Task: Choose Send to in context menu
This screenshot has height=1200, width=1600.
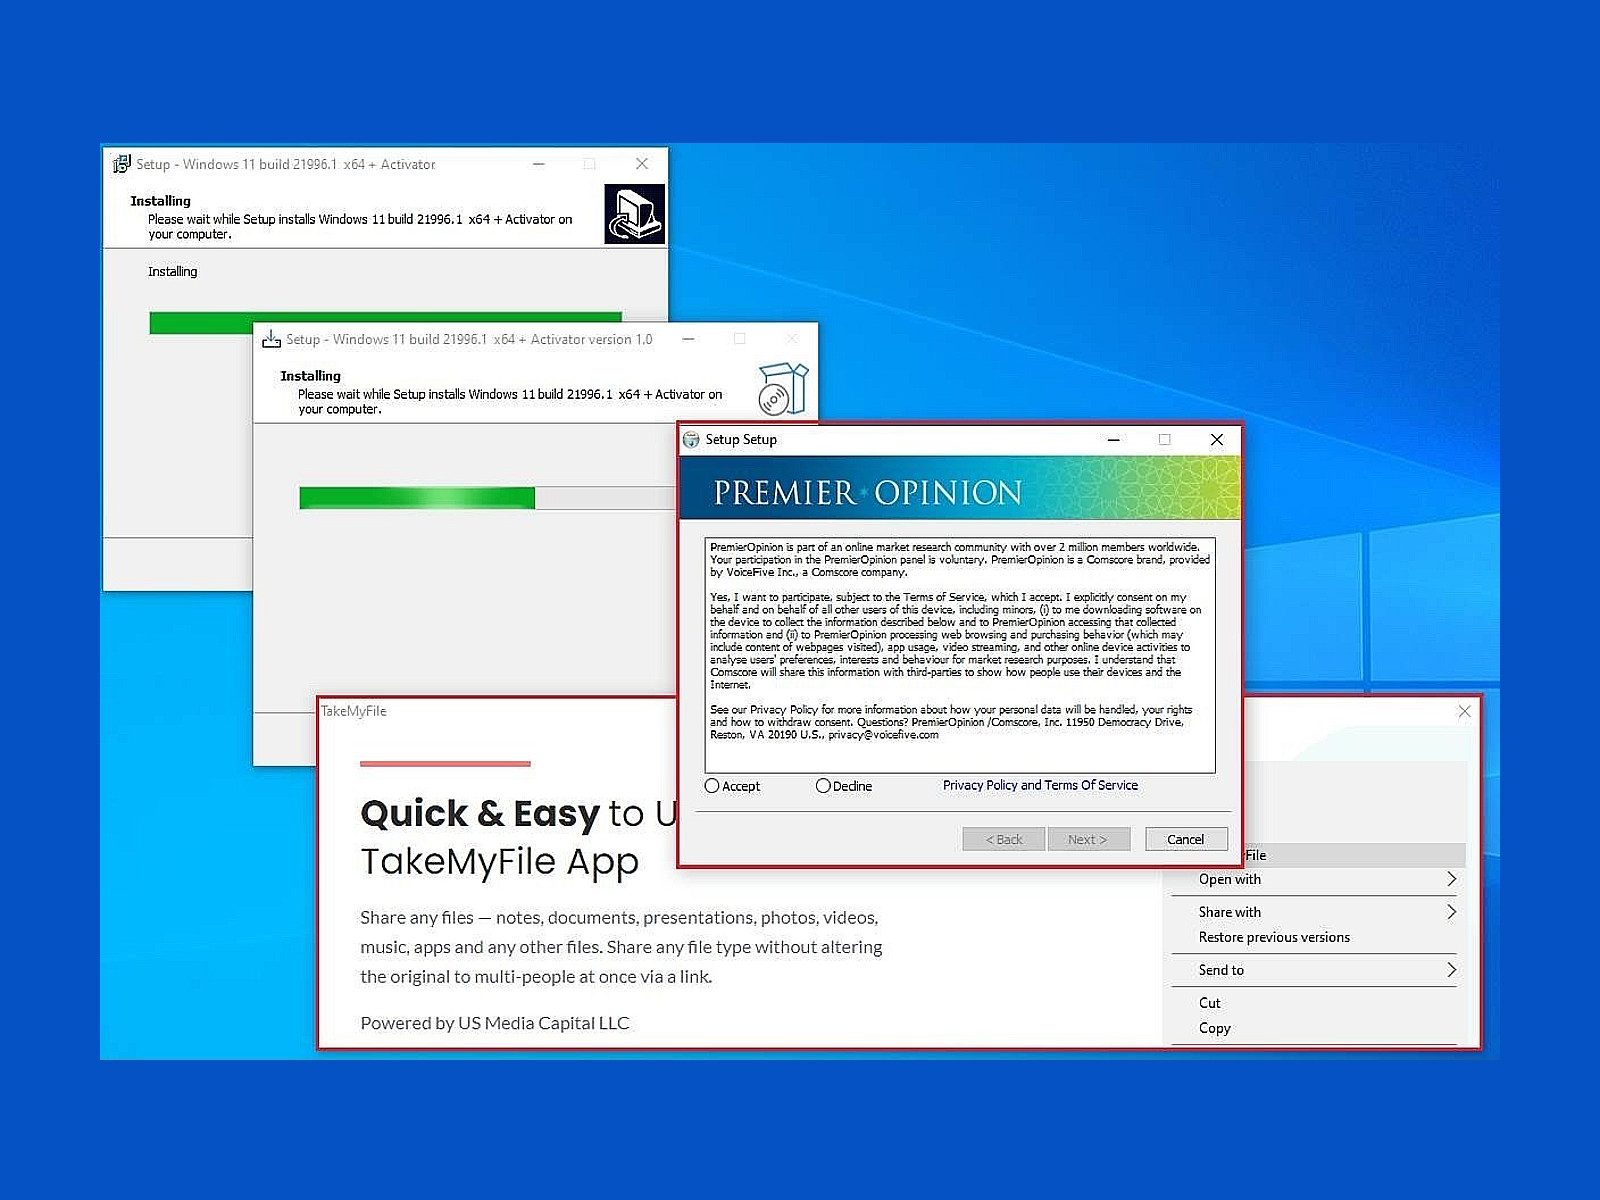Action: click(1314, 970)
